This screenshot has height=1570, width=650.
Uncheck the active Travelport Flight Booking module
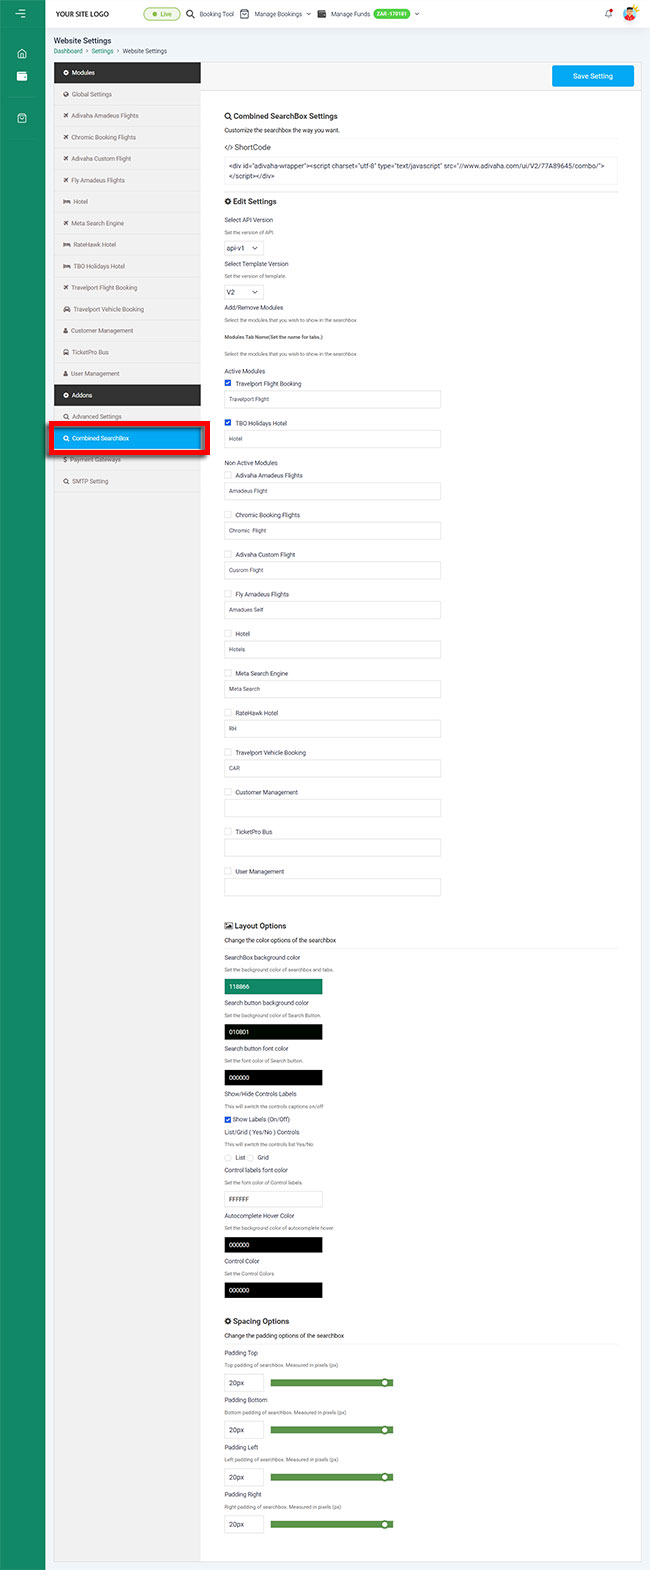(228, 383)
